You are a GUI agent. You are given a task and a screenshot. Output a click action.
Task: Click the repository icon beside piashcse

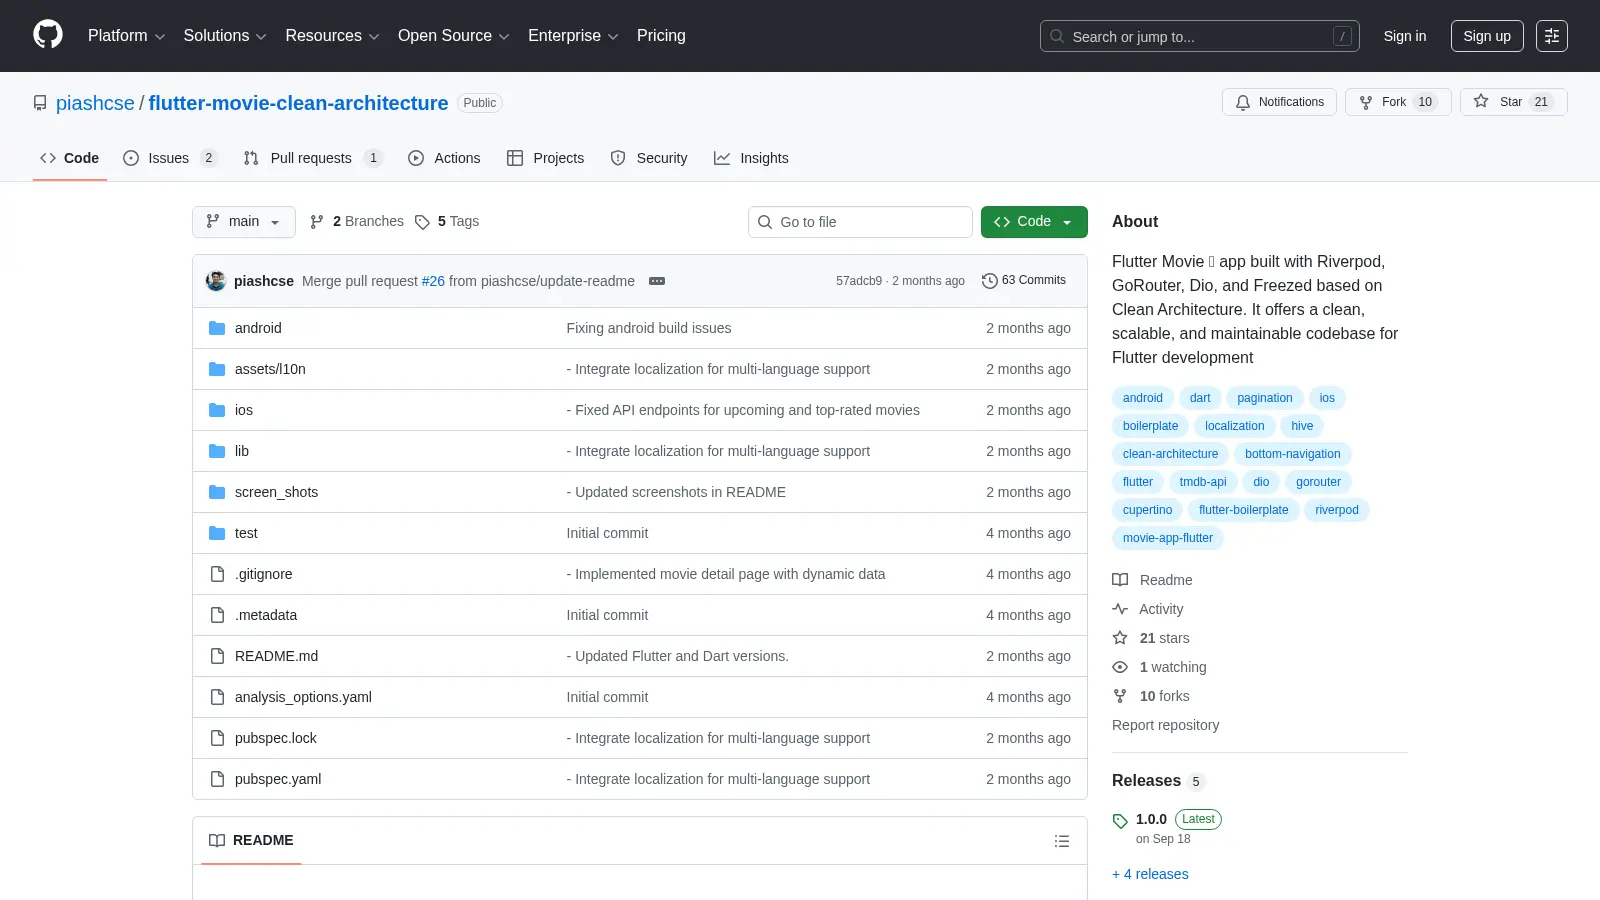coord(40,103)
